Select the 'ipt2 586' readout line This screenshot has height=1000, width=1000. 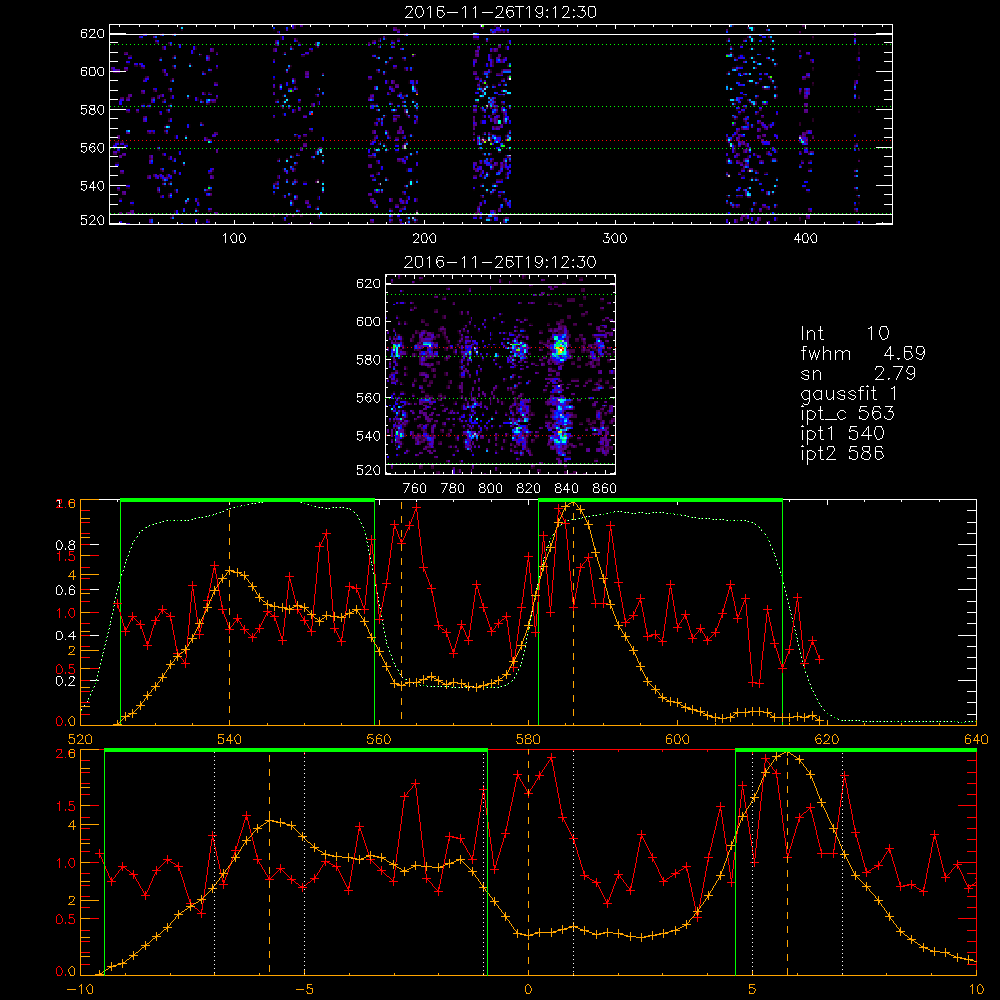(842, 453)
